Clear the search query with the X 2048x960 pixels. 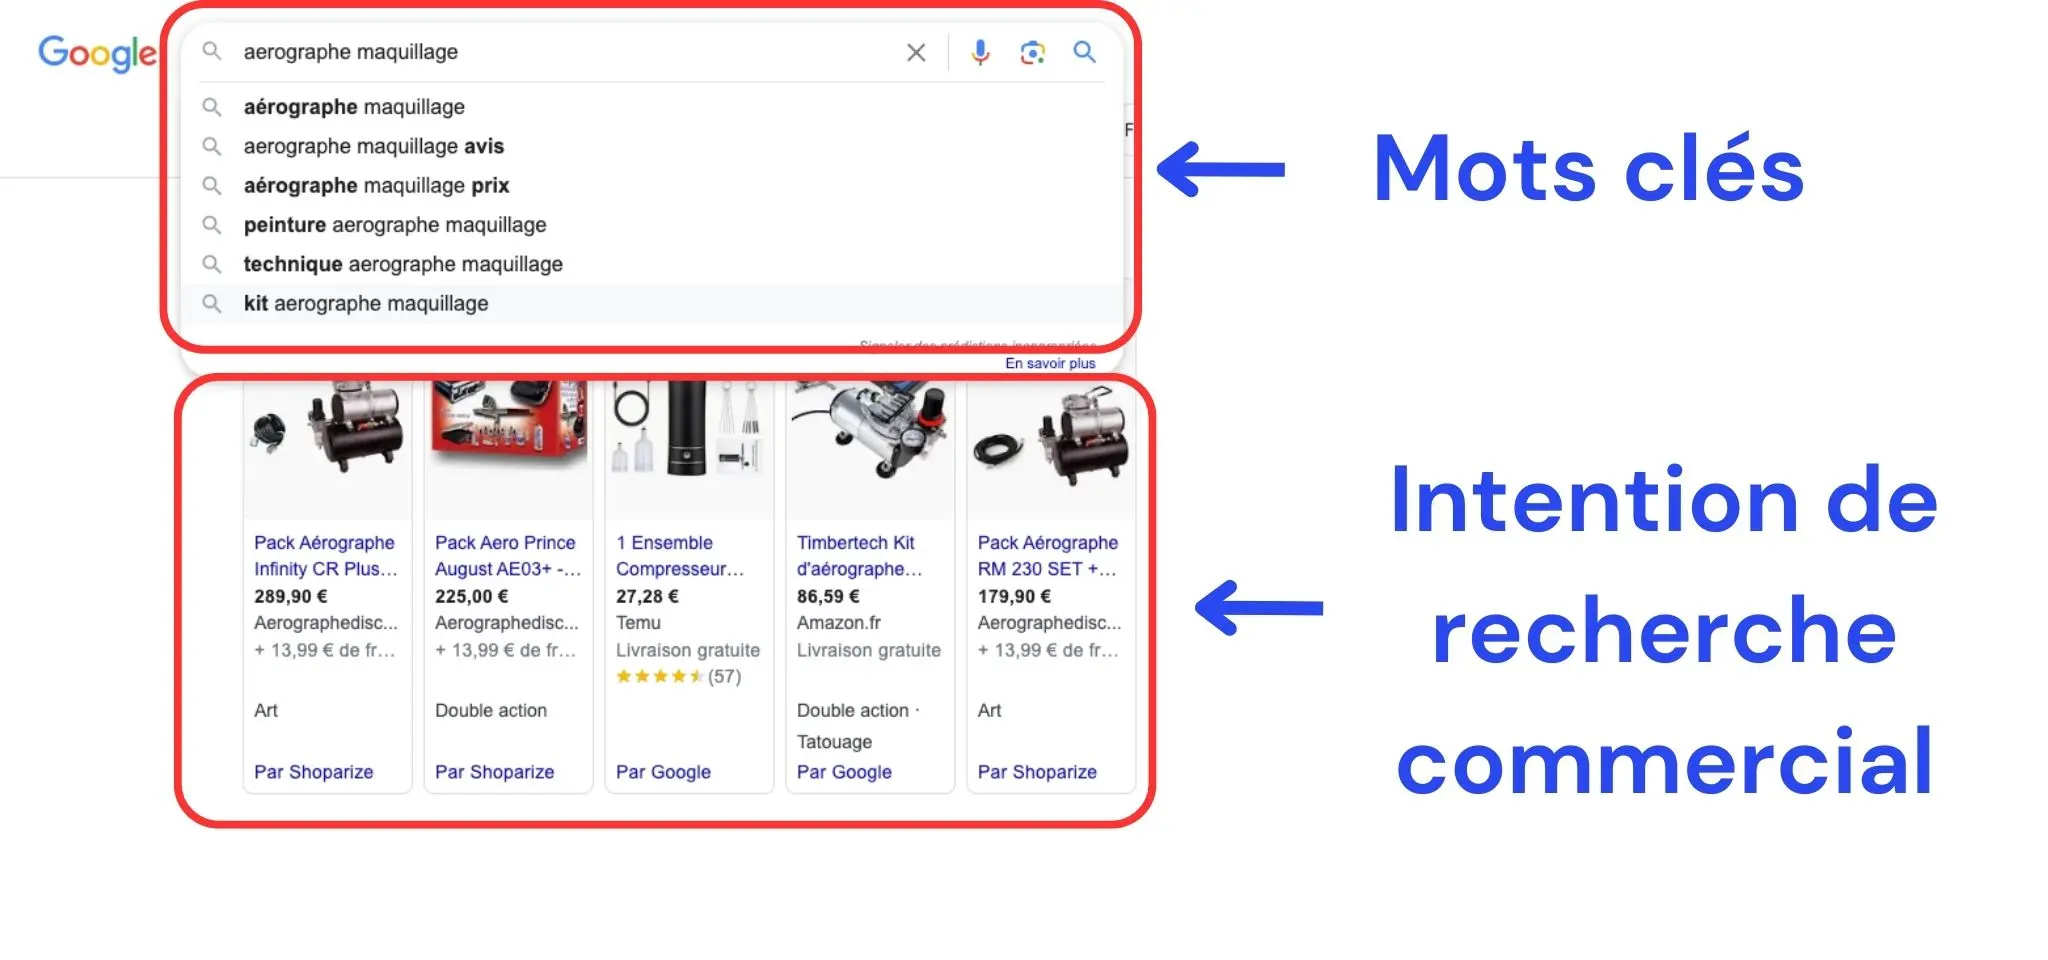click(916, 53)
